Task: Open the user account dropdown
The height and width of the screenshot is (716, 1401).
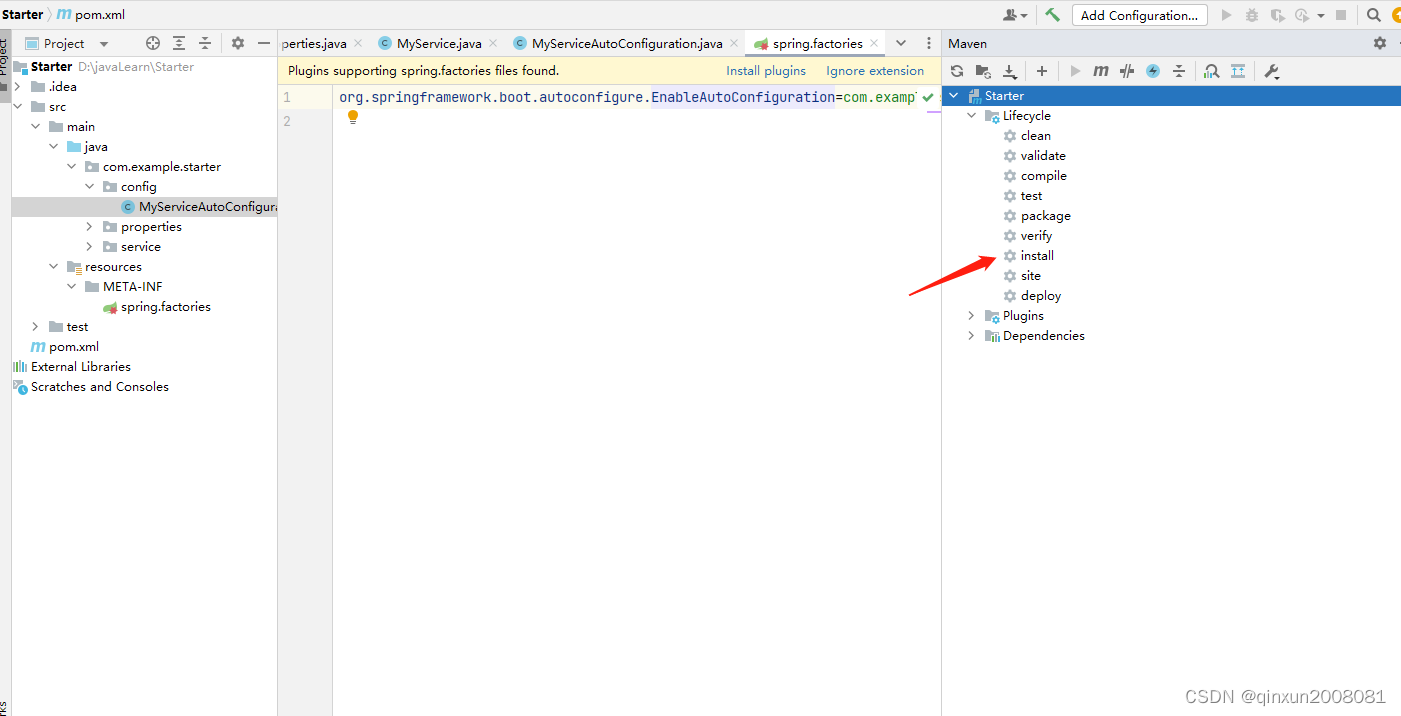Action: click(x=1015, y=15)
